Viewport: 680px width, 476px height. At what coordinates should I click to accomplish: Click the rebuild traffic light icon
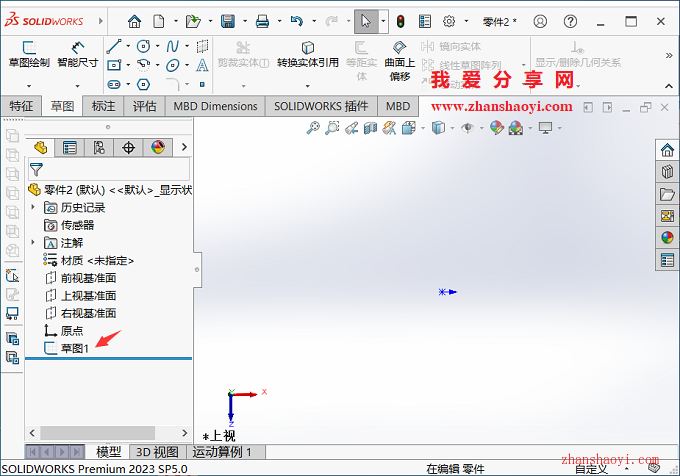[401, 21]
